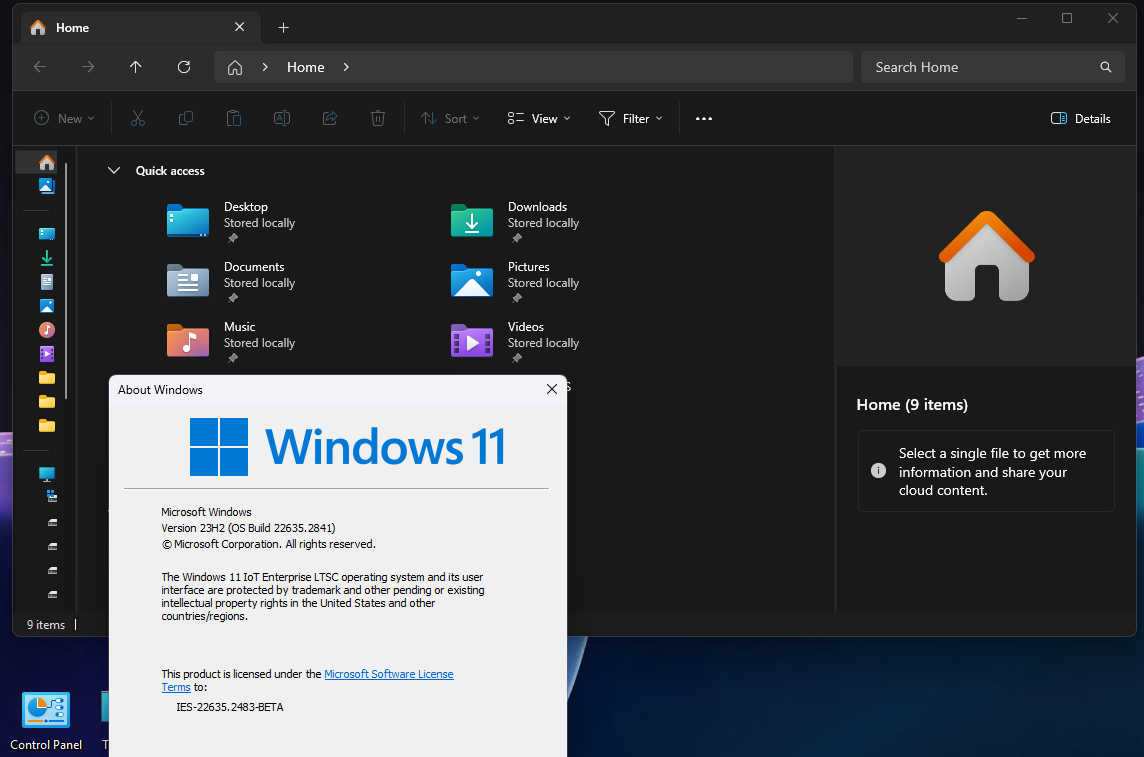Viewport: 1144px width, 757px height.
Task: Click 'Version 23H2 (OS Build 22635.2841)' text
Action: [x=248, y=528]
